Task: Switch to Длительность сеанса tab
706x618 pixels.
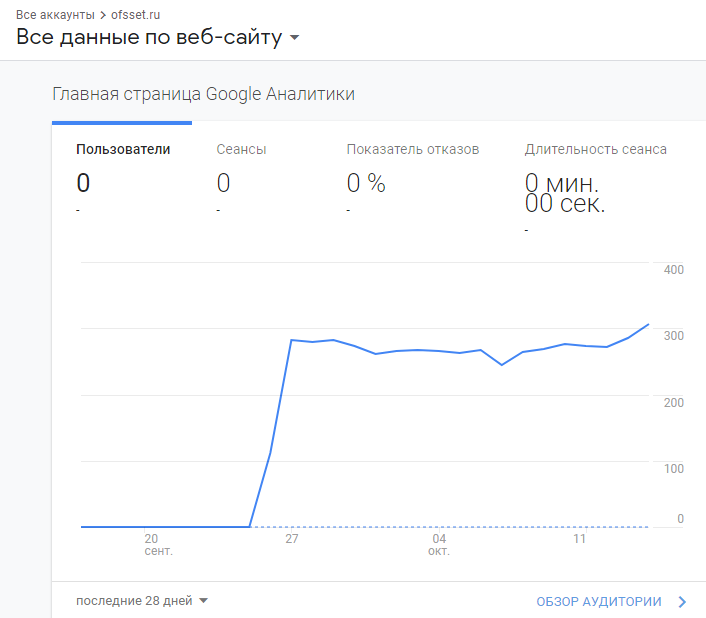Action: [595, 150]
